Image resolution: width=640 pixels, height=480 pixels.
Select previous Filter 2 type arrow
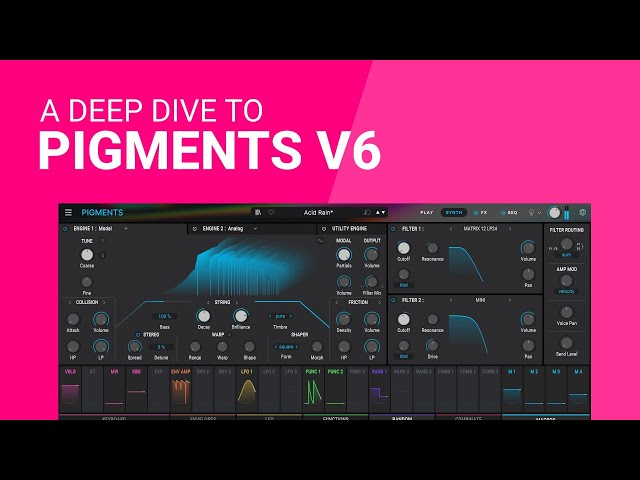(451, 300)
